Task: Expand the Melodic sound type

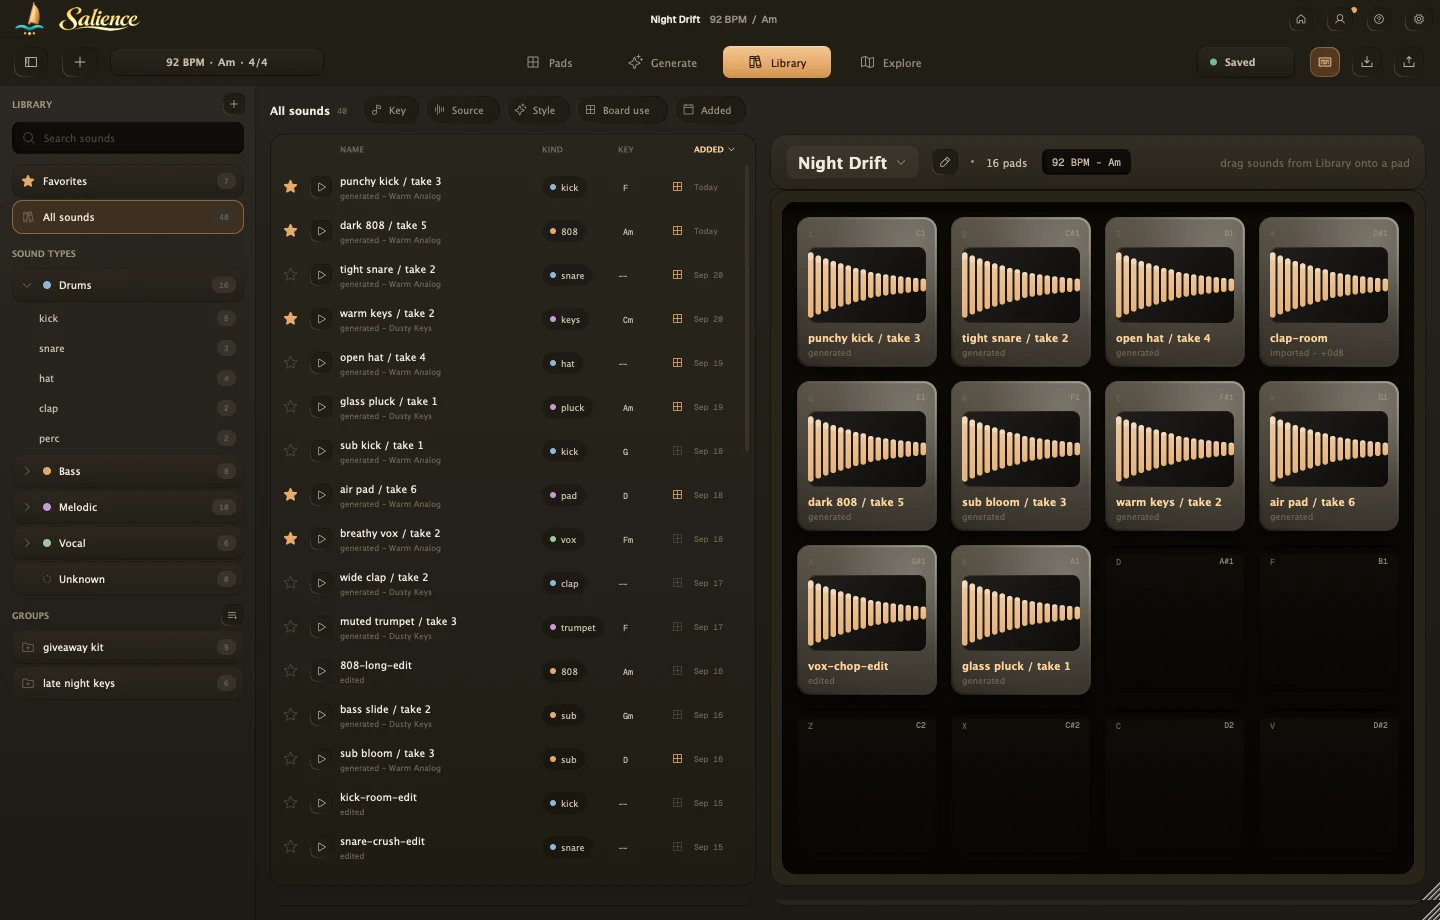Action: (x=27, y=507)
